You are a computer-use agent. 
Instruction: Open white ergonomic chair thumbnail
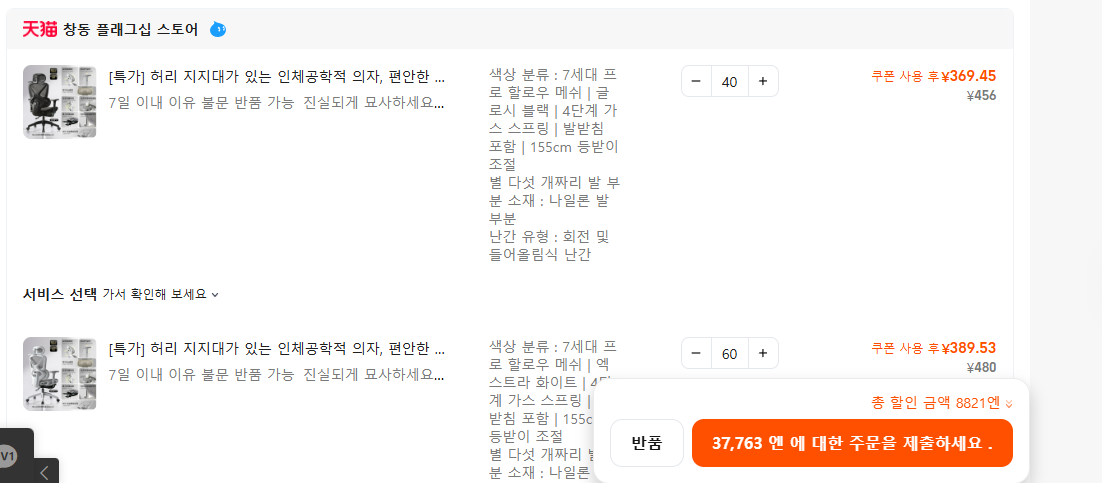(60, 373)
